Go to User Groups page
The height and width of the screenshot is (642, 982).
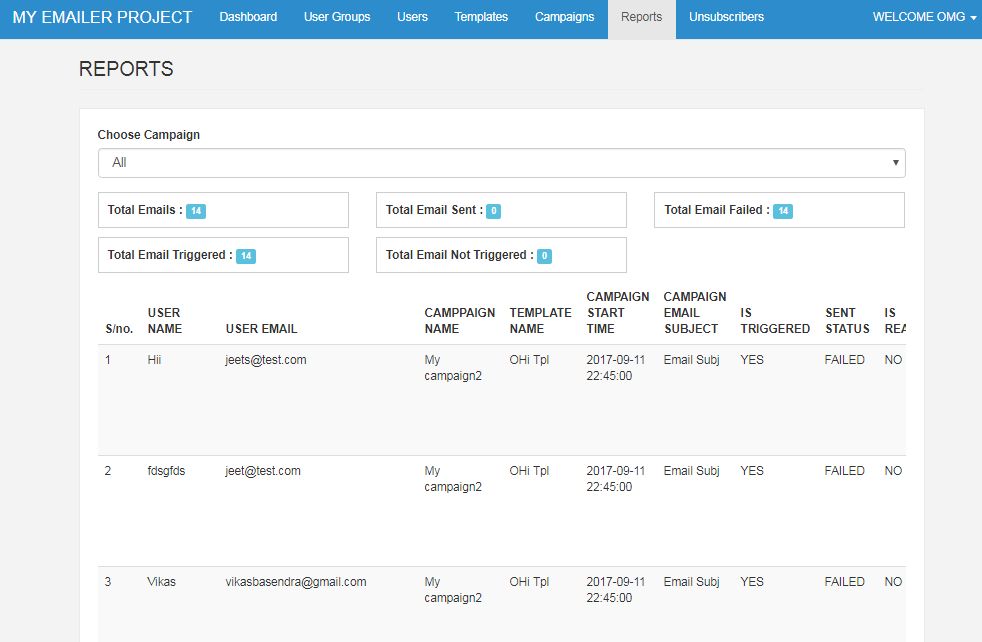(337, 17)
